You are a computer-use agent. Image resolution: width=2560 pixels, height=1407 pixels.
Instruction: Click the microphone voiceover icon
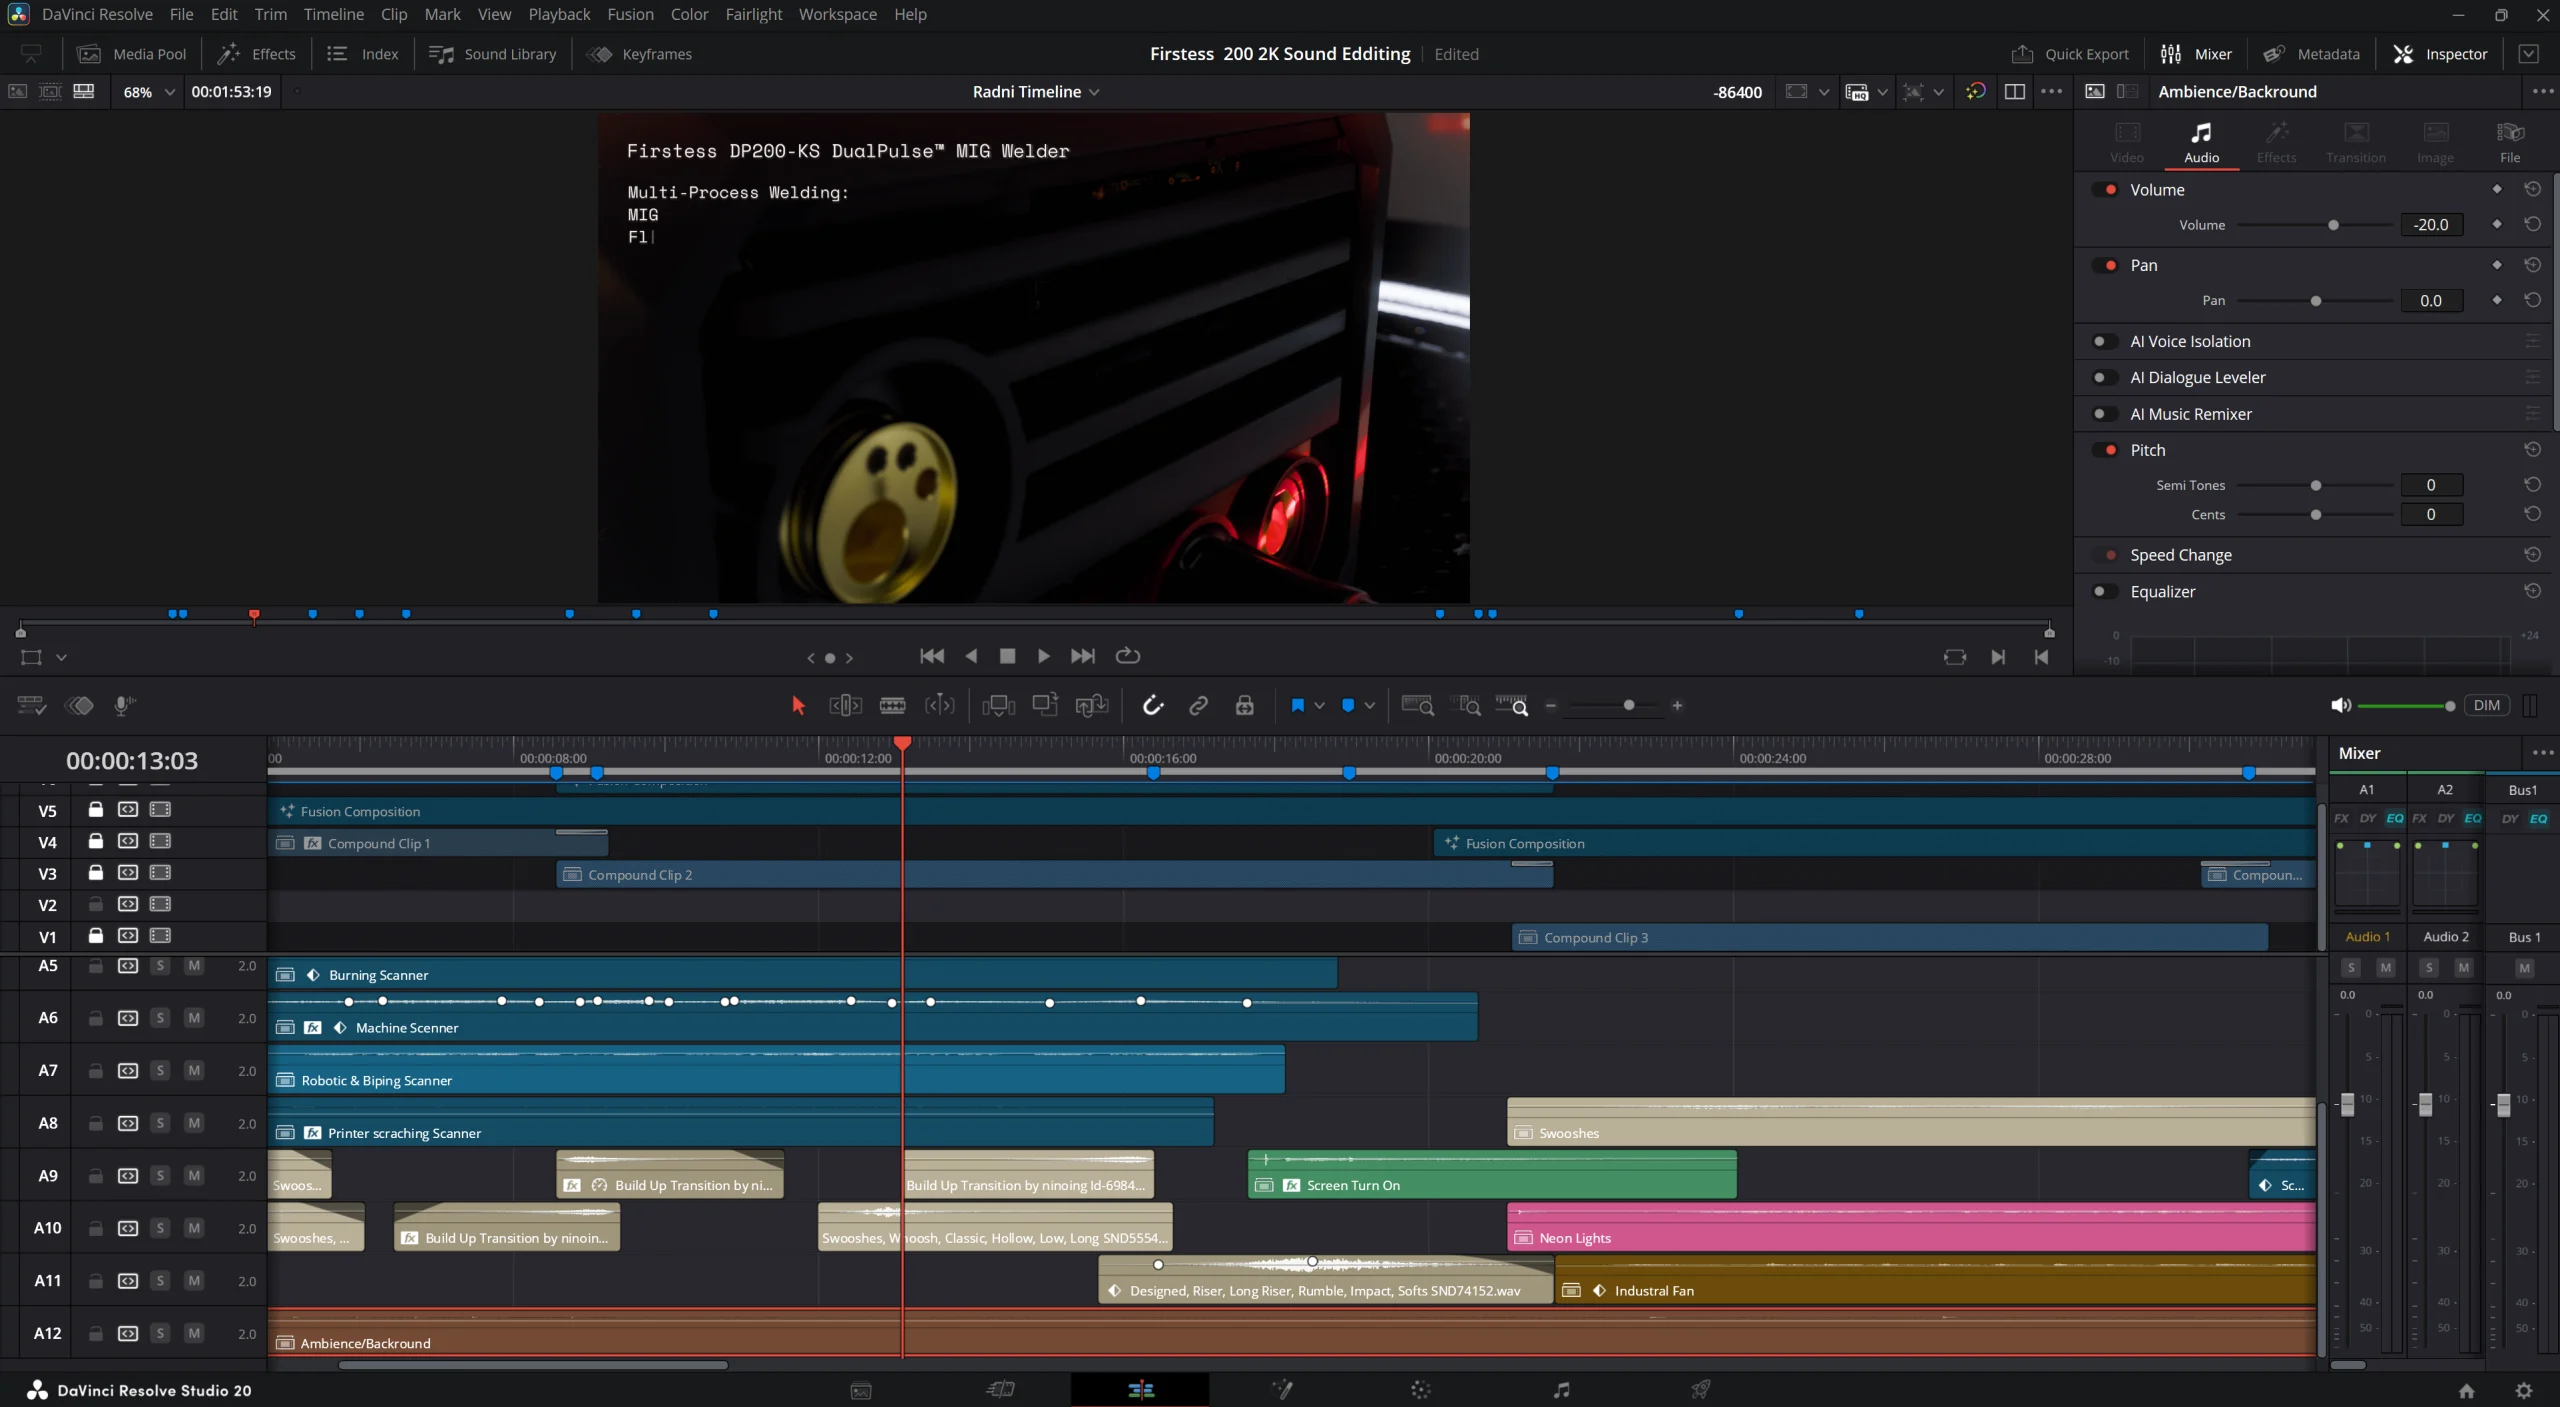tap(124, 706)
